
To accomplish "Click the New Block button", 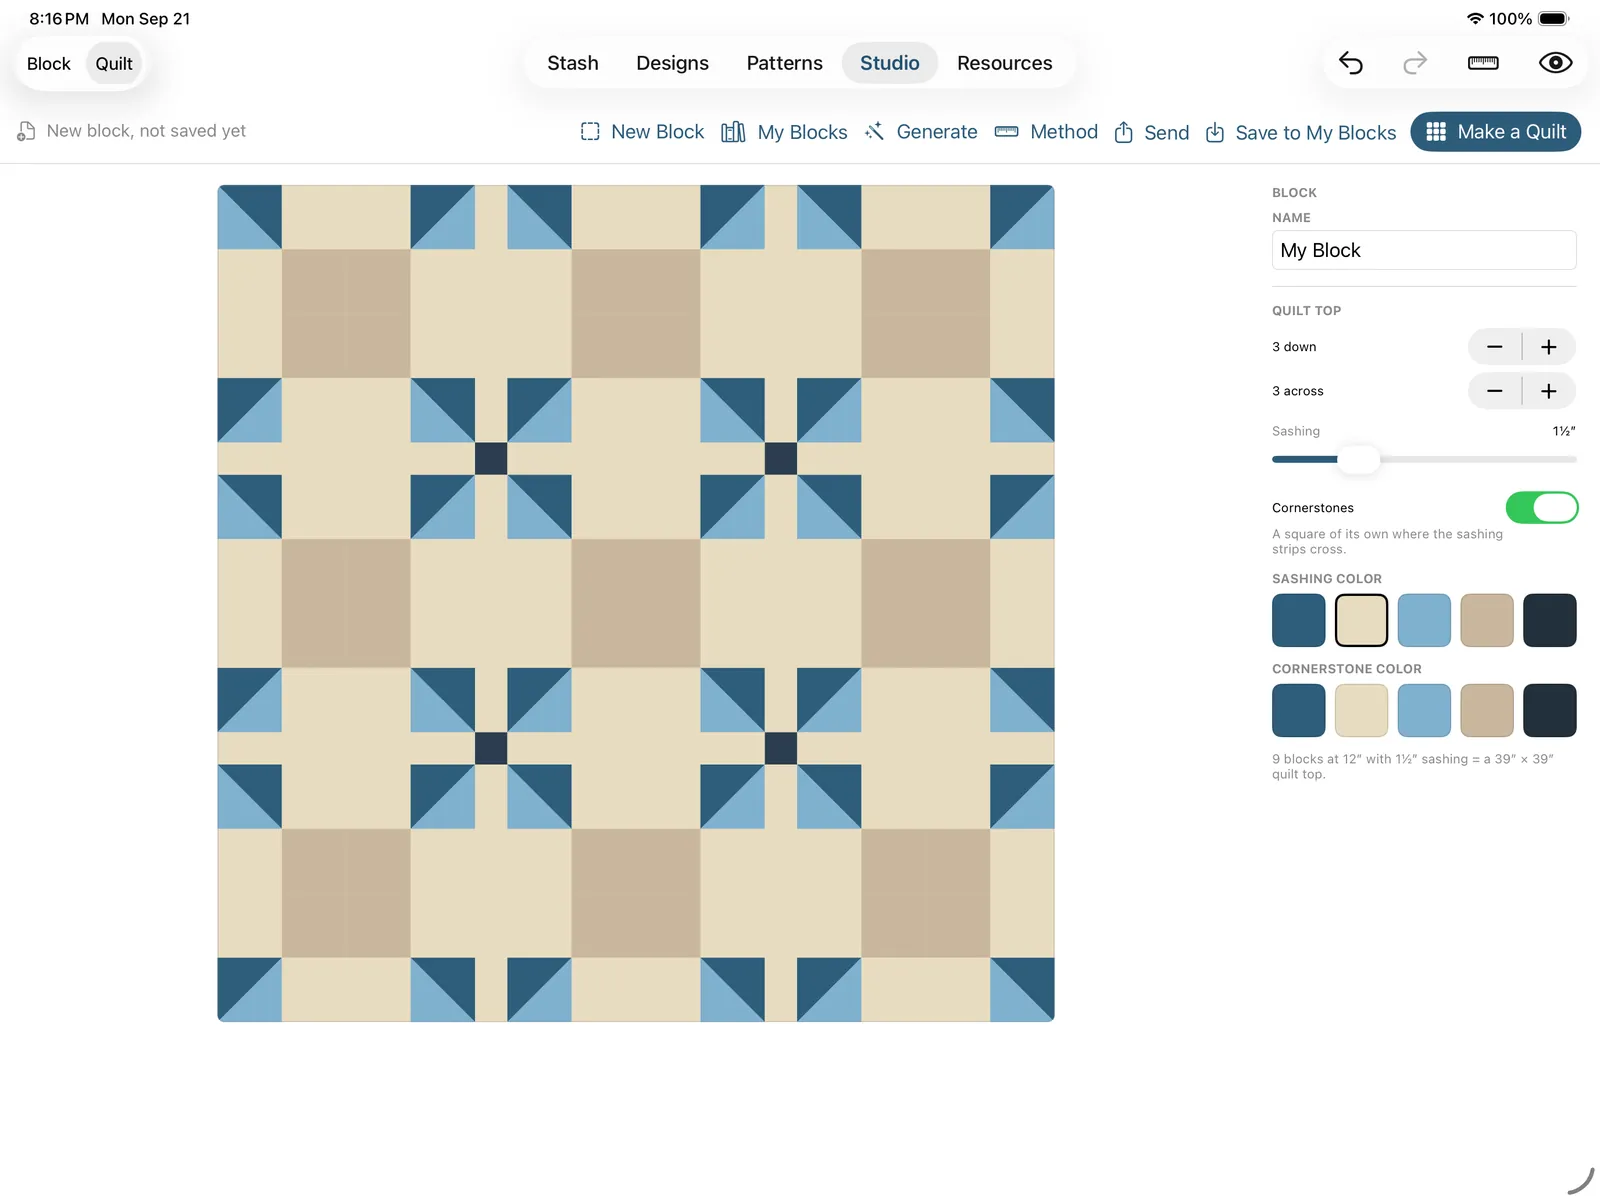I will tap(642, 132).
